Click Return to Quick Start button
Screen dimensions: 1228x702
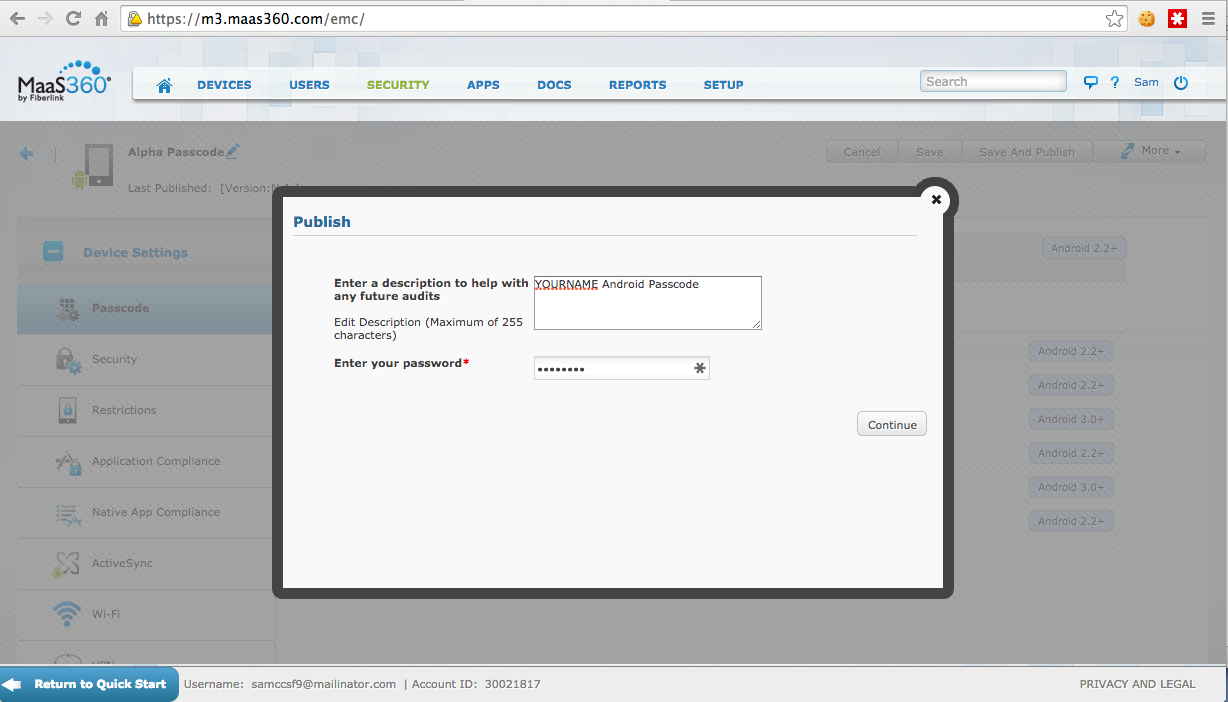click(89, 684)
